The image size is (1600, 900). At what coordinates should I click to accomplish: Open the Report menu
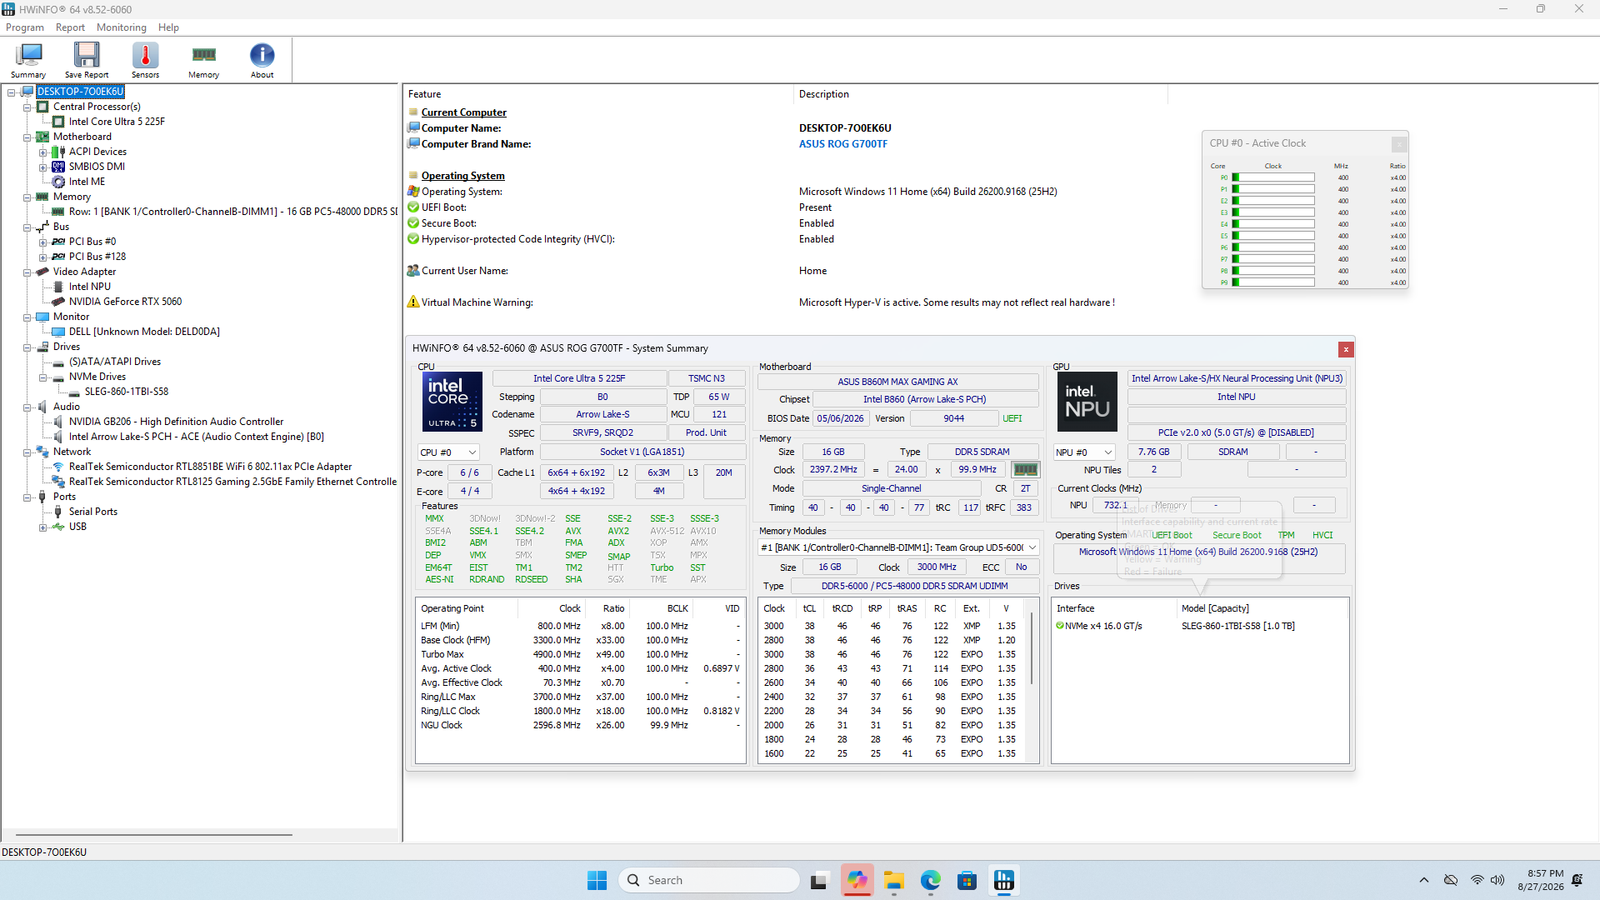point(70,28)
